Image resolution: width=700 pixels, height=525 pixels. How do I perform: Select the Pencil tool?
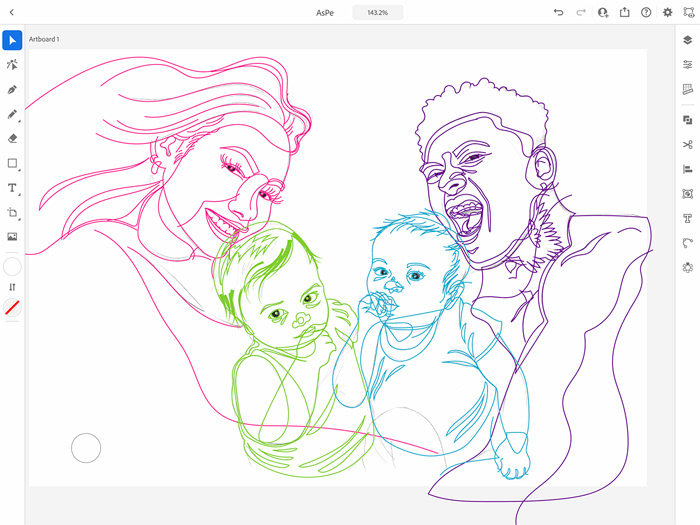(12, 114)
